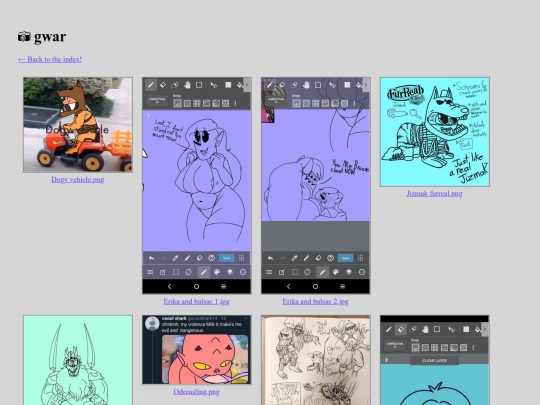View the sketchbook pencil drawings thumbnail
The image size is (540, 405).
point(316,360)
